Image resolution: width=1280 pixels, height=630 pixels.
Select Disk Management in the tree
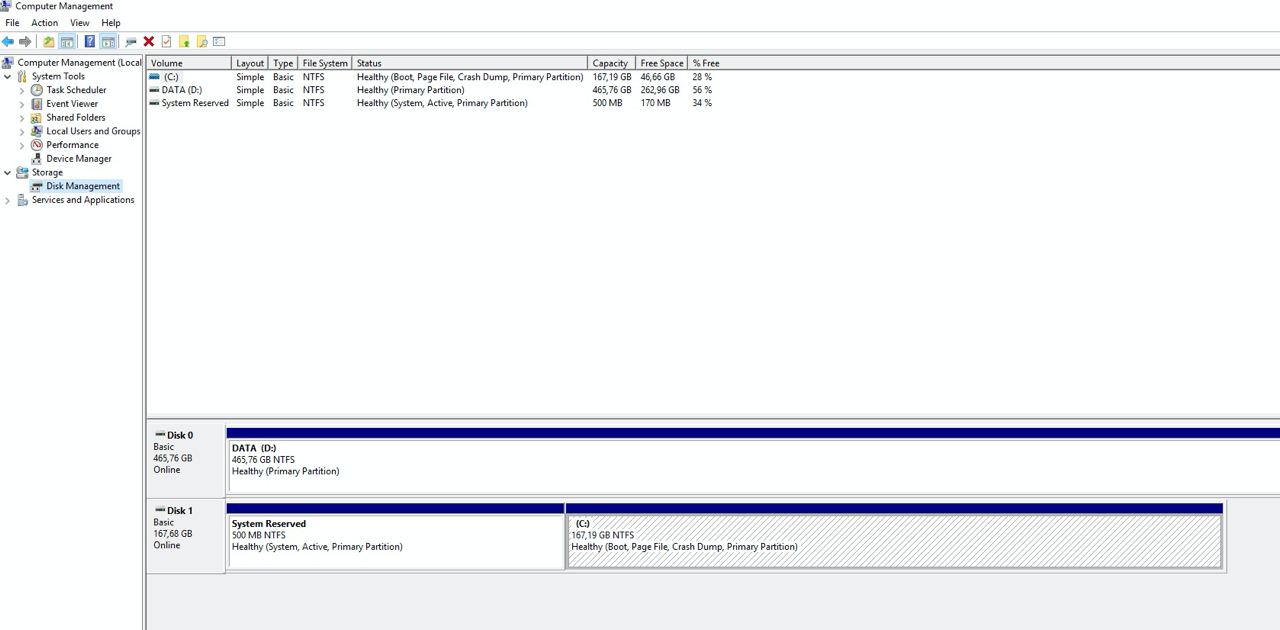83,186
